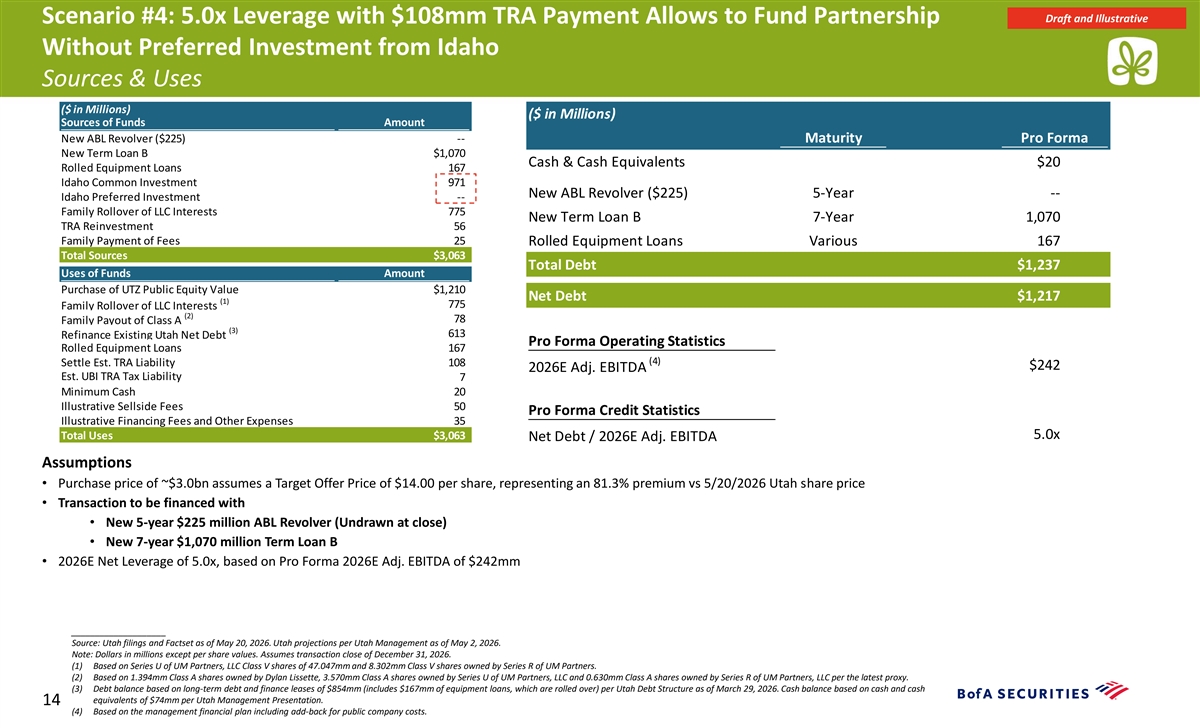This screenshot has width=1200, height=728.
Task: Click the 2026E Adj. EBITDA $242 value
Action: pos(1044,365)
